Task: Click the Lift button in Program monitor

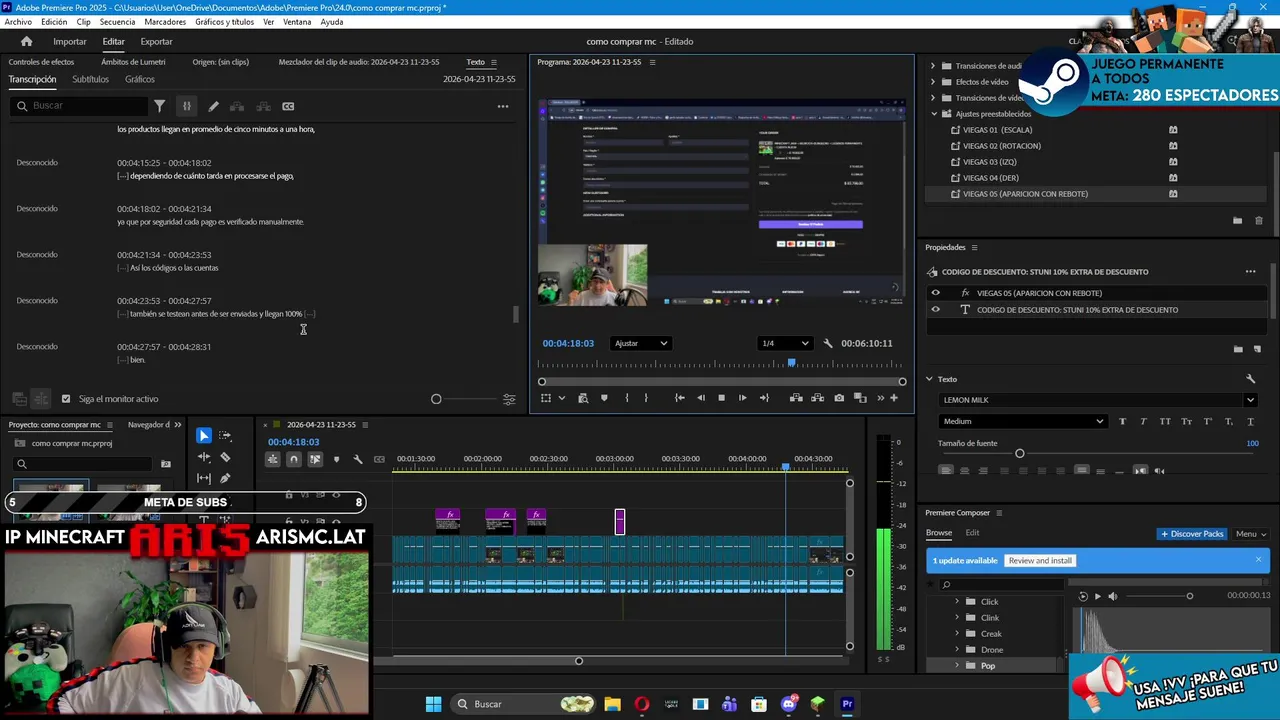Action: [796, 398]
